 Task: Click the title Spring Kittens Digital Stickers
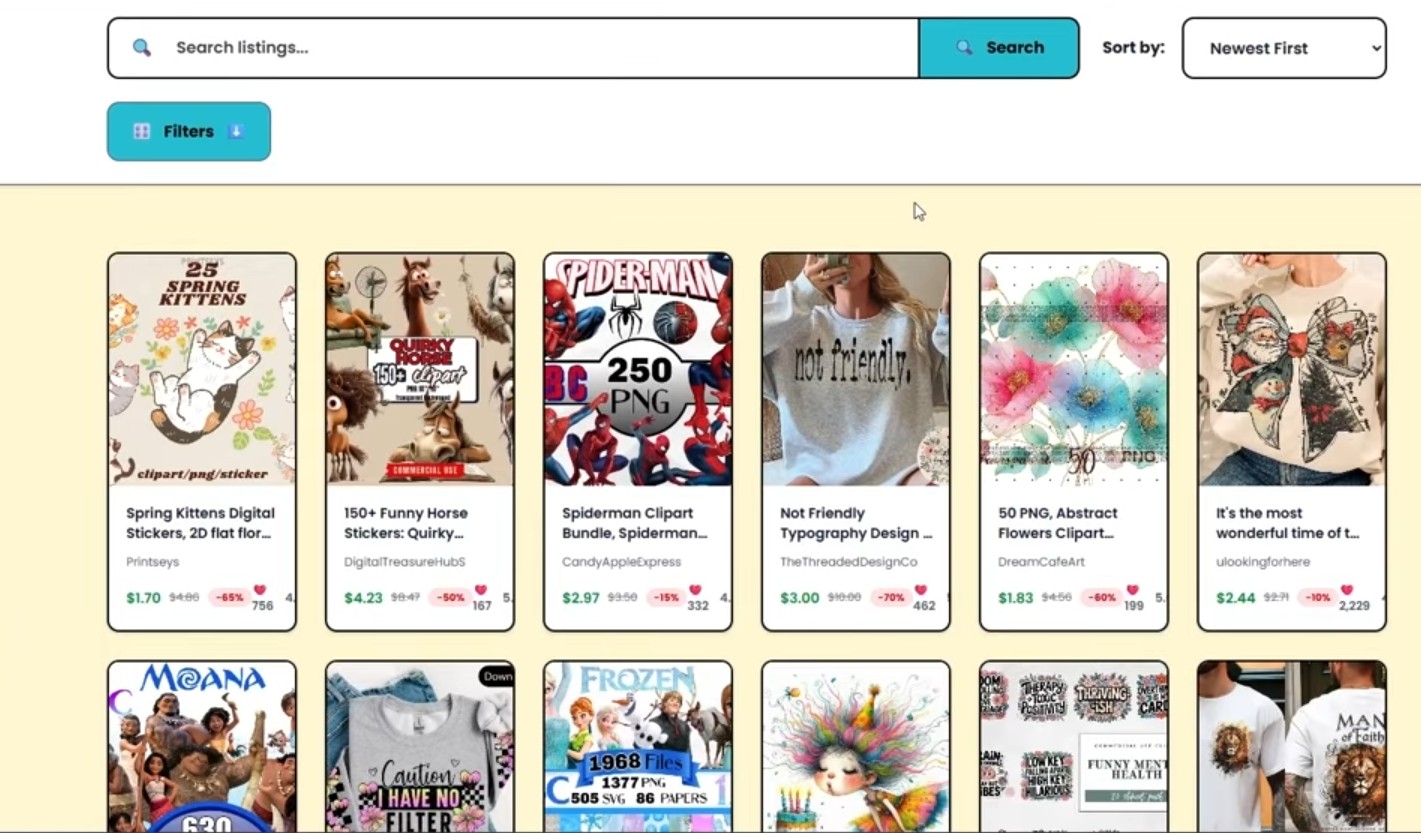pos(200,522)
